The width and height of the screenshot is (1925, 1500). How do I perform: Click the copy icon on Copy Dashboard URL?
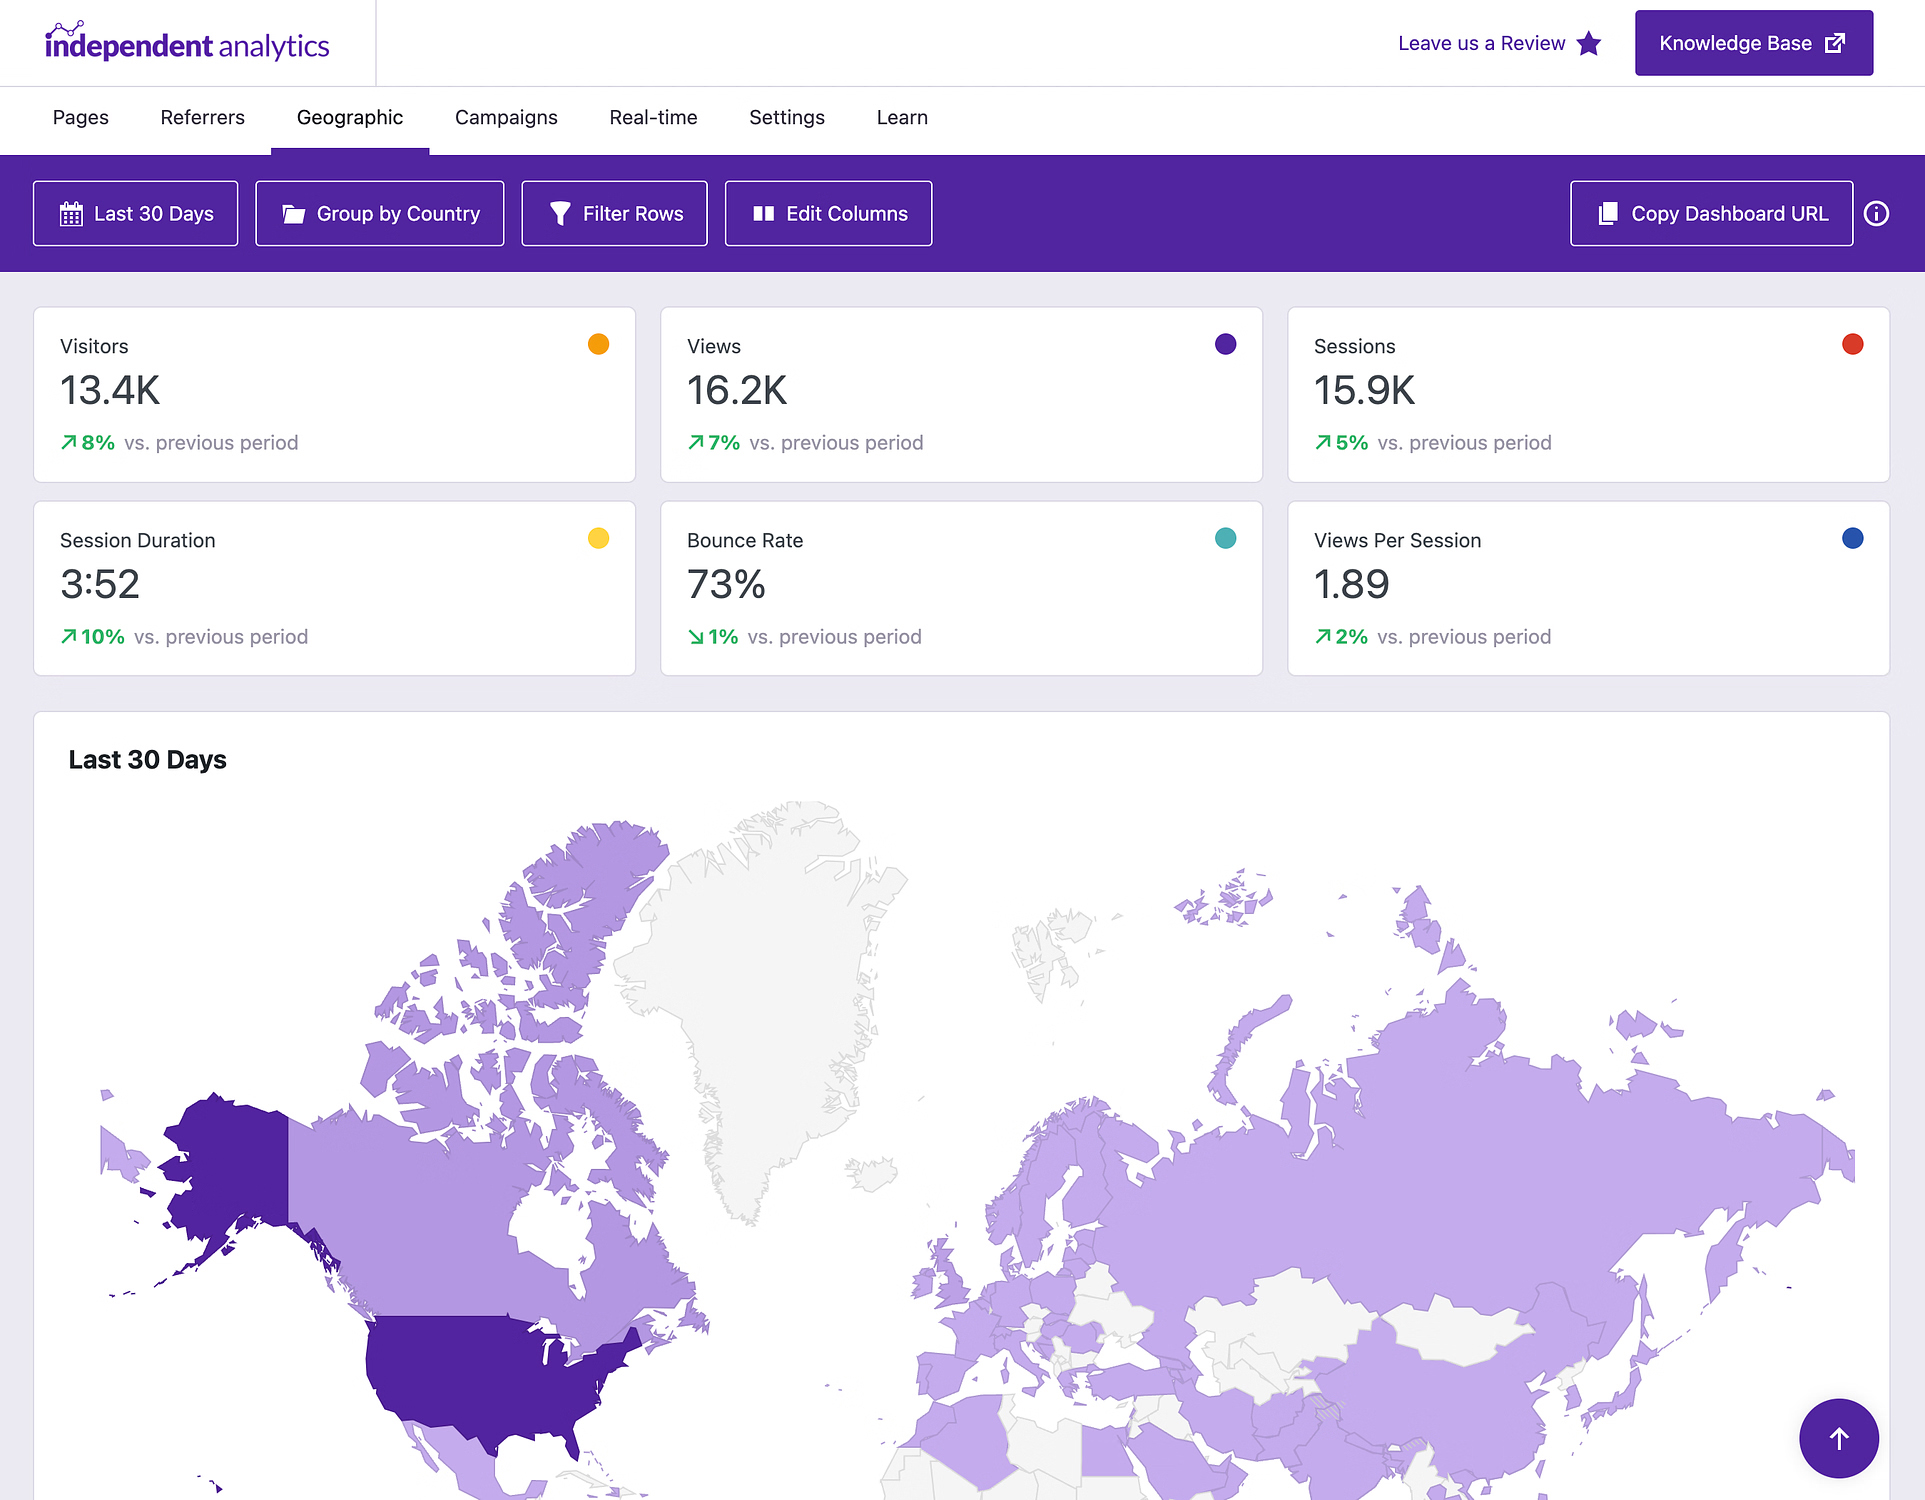click(x=1608, y=213)
